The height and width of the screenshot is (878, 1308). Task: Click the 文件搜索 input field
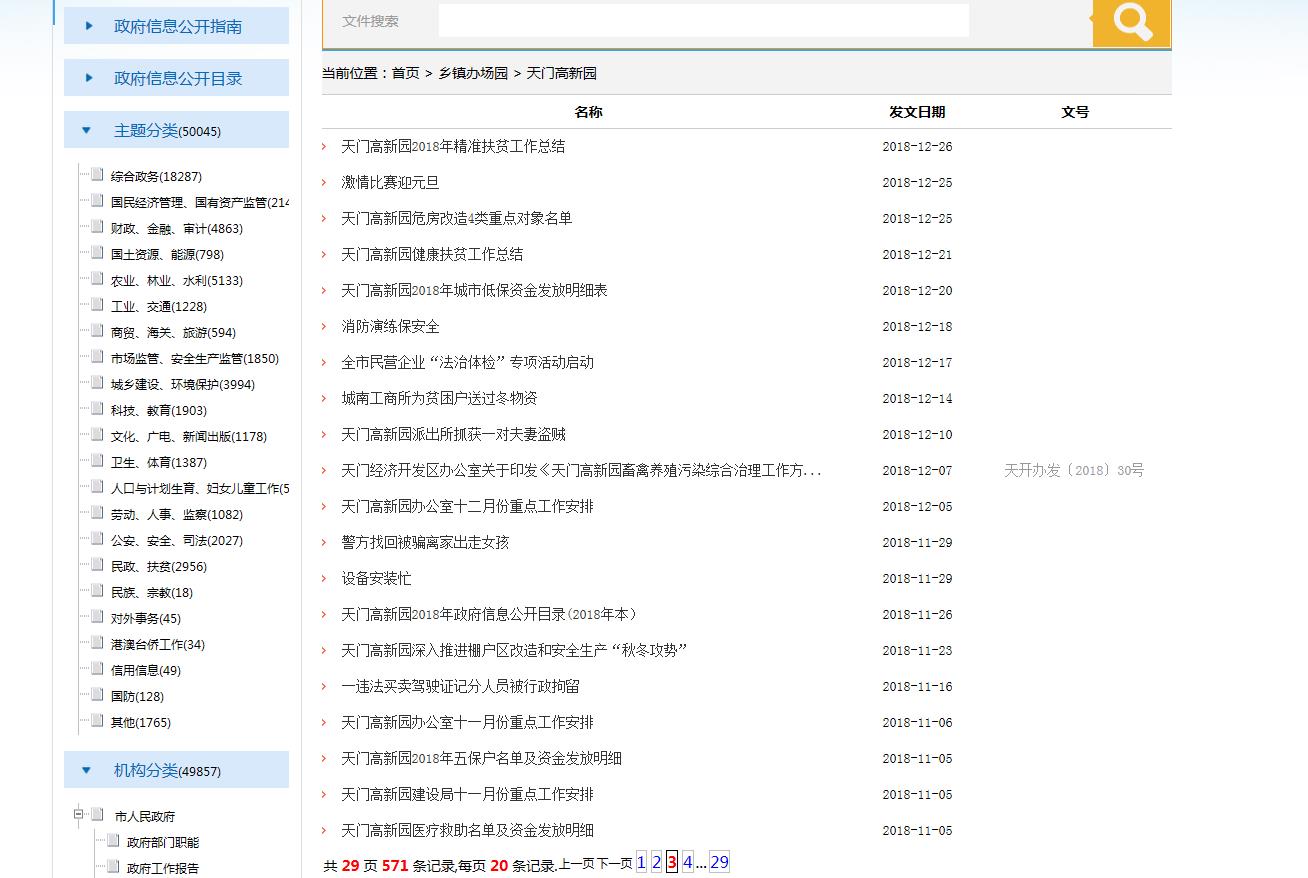click(x=703, y=21)
